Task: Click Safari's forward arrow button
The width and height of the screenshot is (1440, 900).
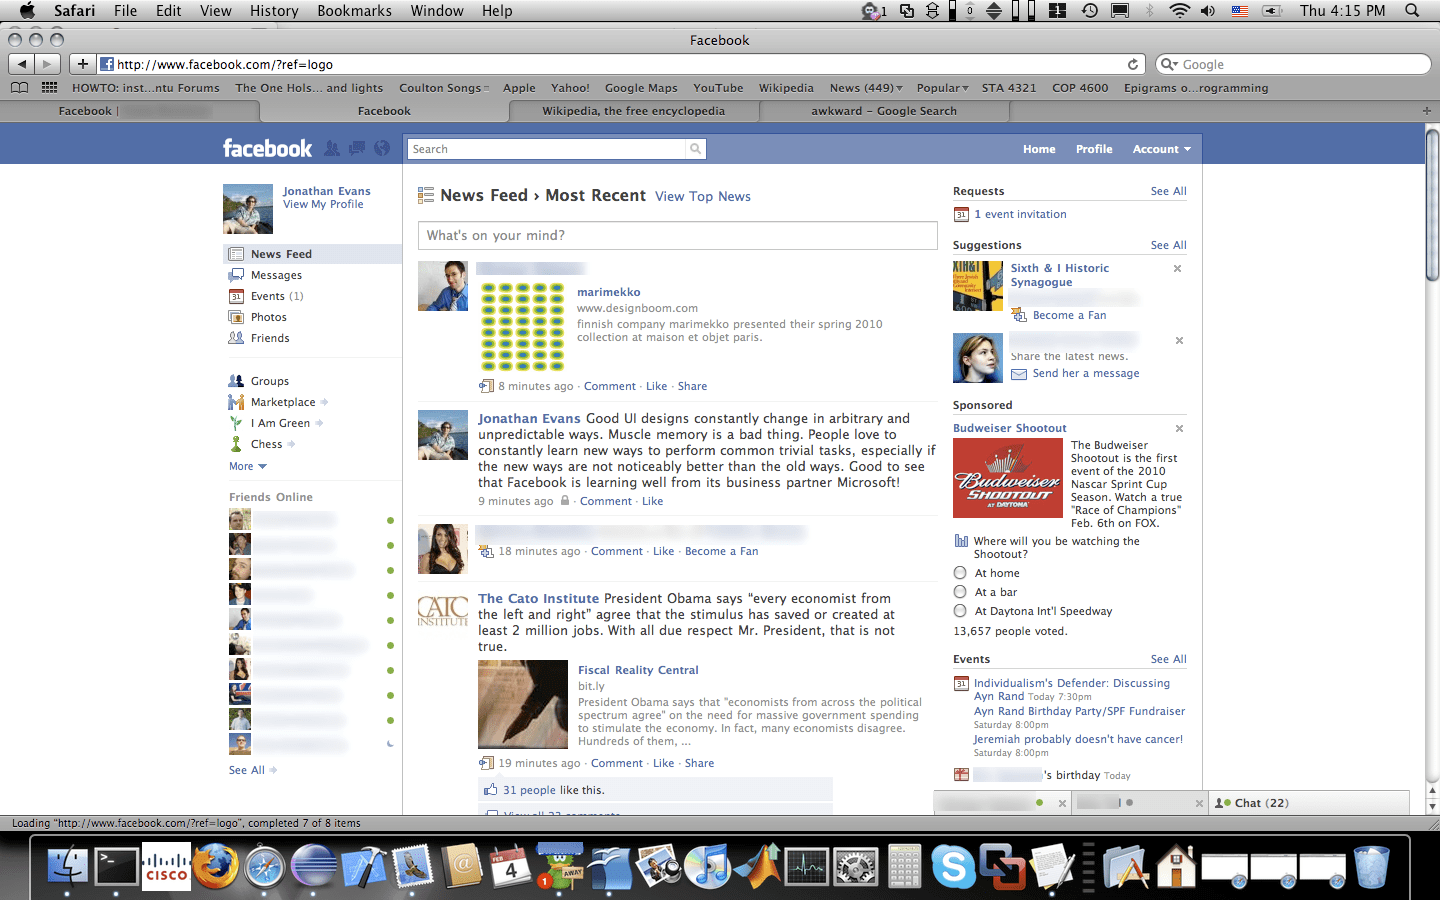Action: 47,64
